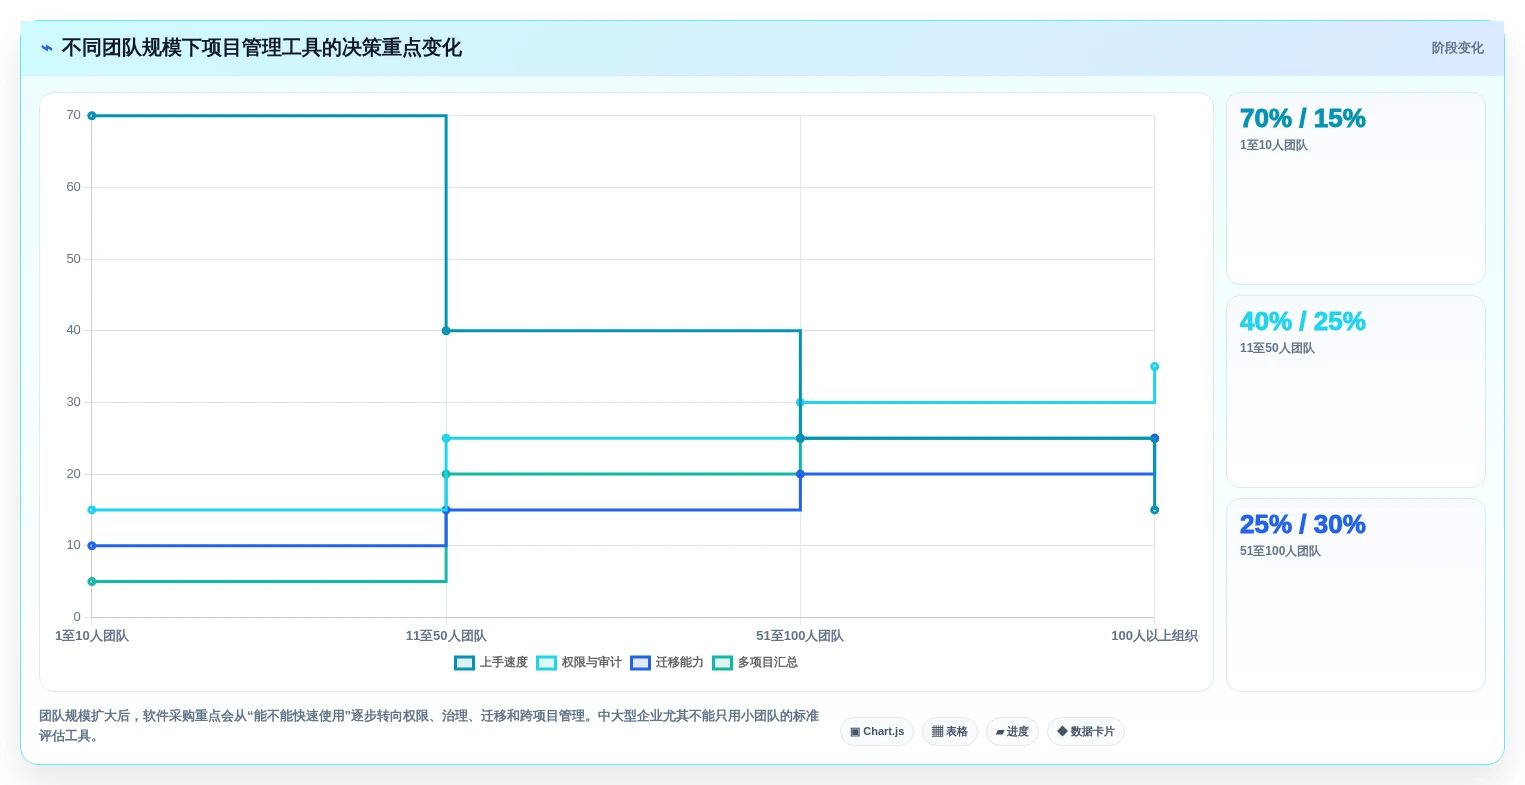Click the 1至10人团队 caption in the first card
Viewport: 1525px width, 785px height.
coord(1274,145)
